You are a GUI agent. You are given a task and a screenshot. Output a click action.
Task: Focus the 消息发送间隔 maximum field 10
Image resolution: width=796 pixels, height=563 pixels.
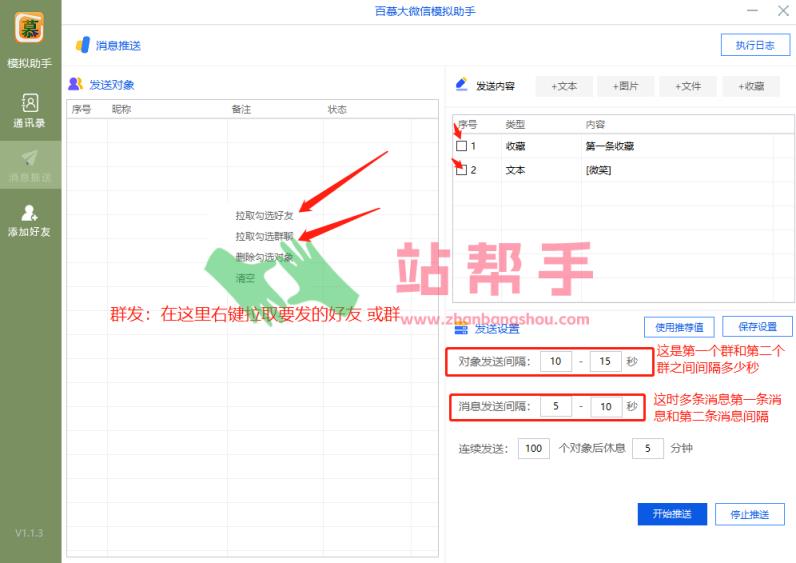[x=606, y=407]
